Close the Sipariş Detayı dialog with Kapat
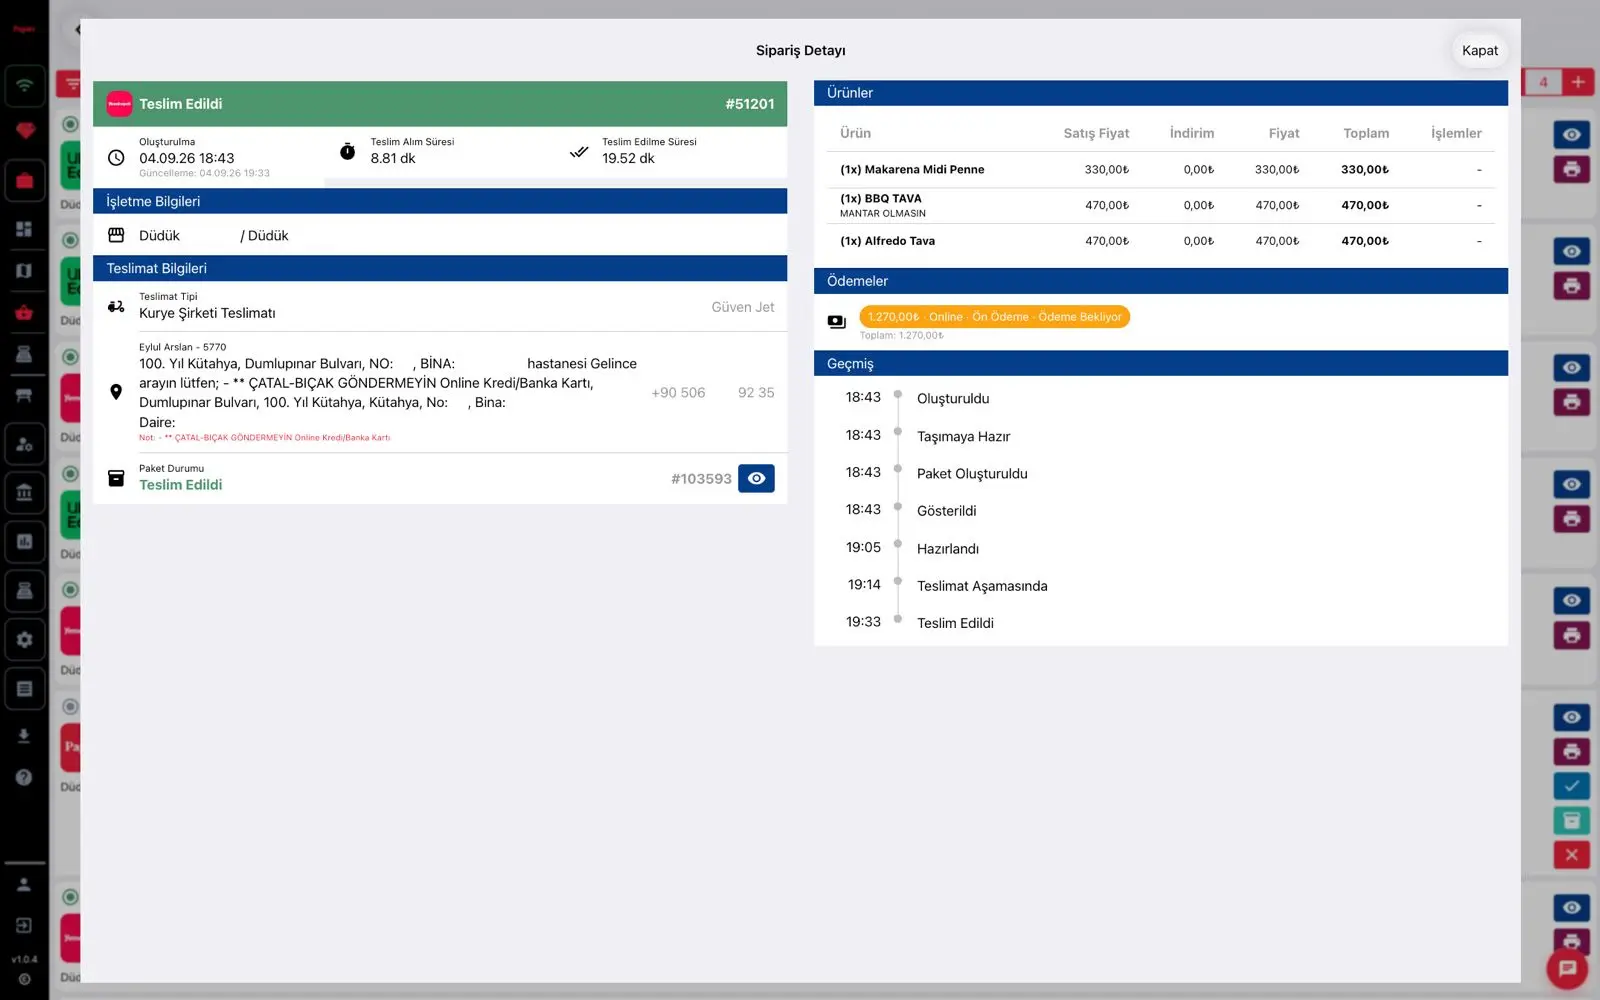The image size is (1600, 1000). click(1479, 50)
